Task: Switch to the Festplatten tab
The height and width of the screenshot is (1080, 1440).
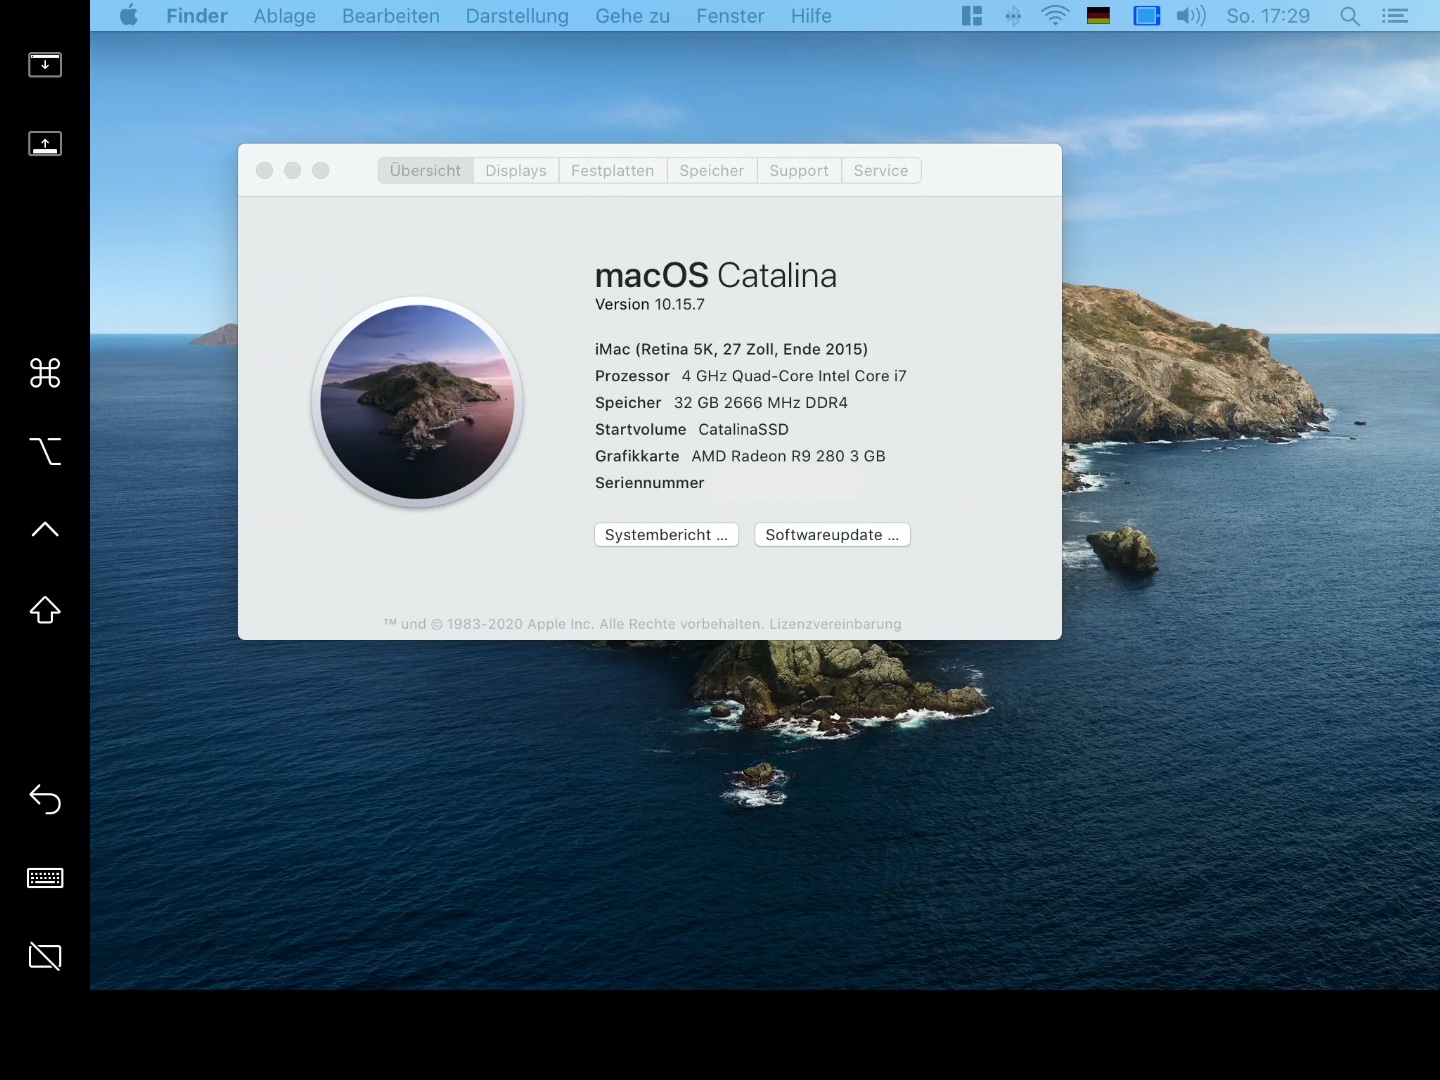Action: tap(612, 171)
